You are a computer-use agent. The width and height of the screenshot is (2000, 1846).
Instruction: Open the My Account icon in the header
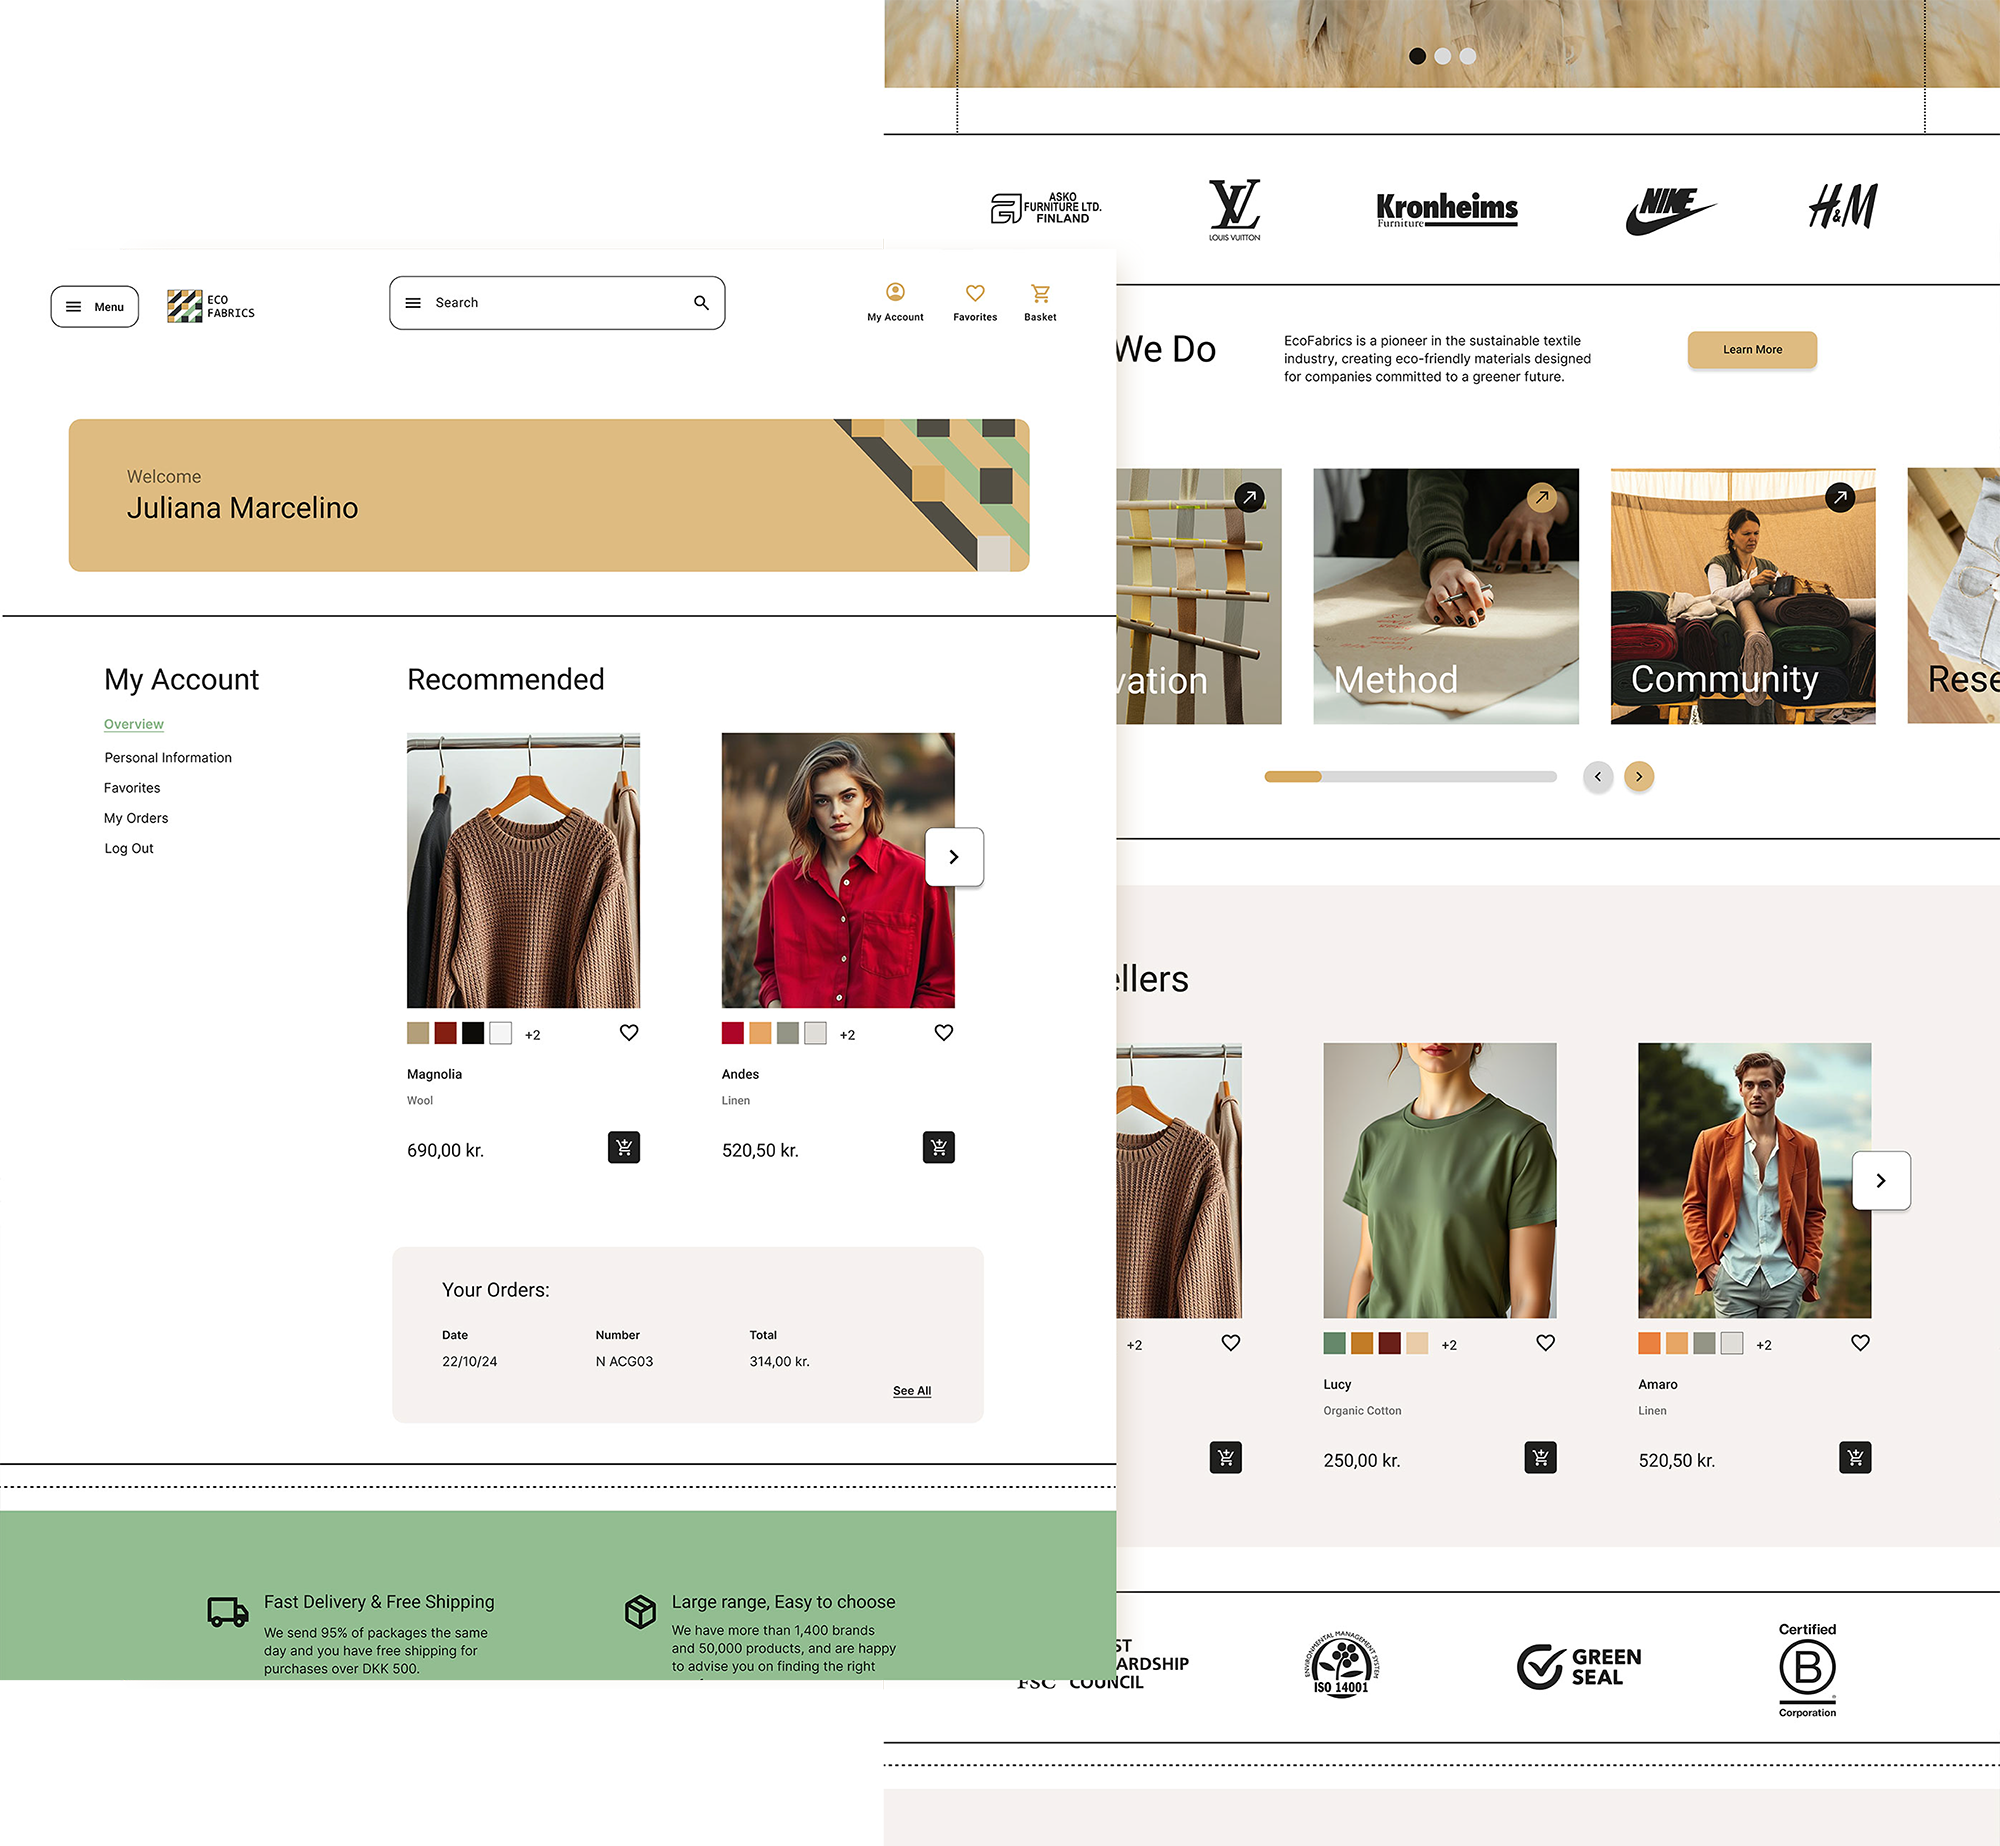coord(895,295)
